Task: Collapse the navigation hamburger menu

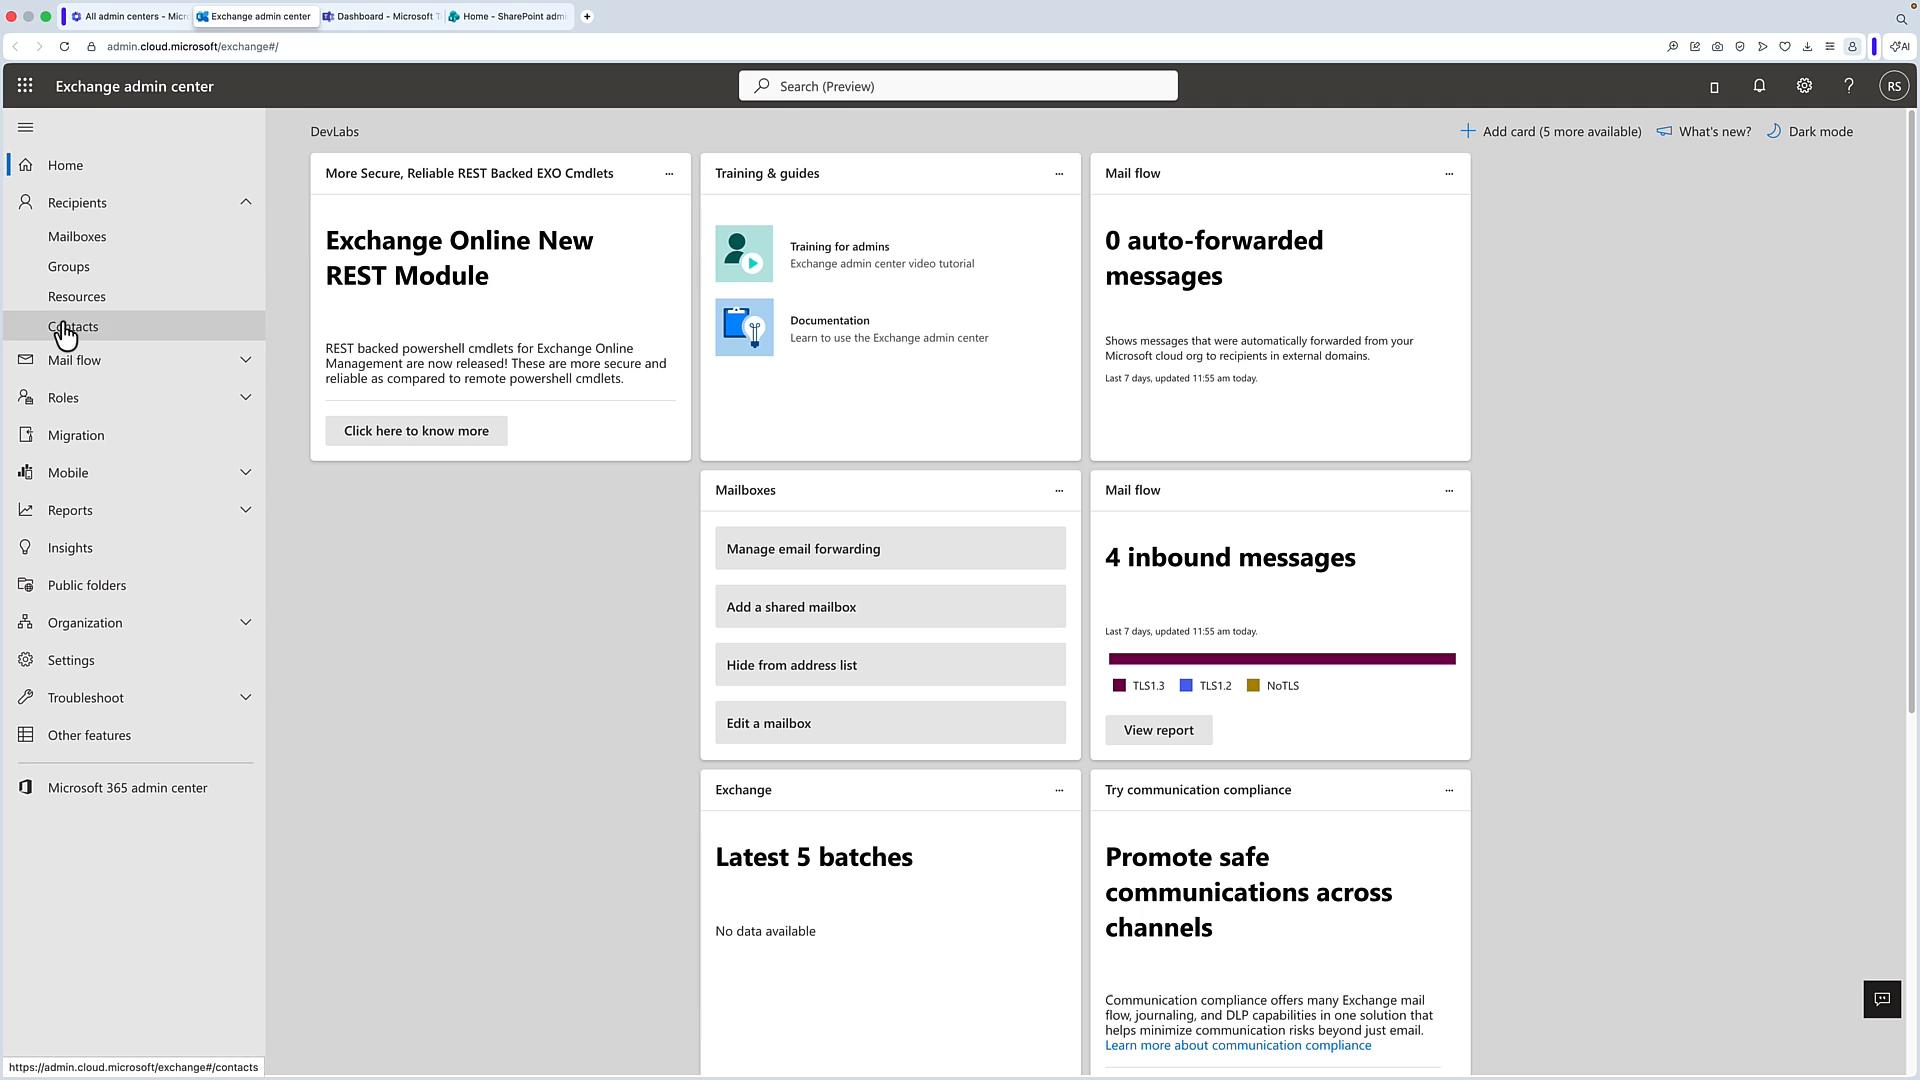Action: pyautogui.click(x=26, y=127)
